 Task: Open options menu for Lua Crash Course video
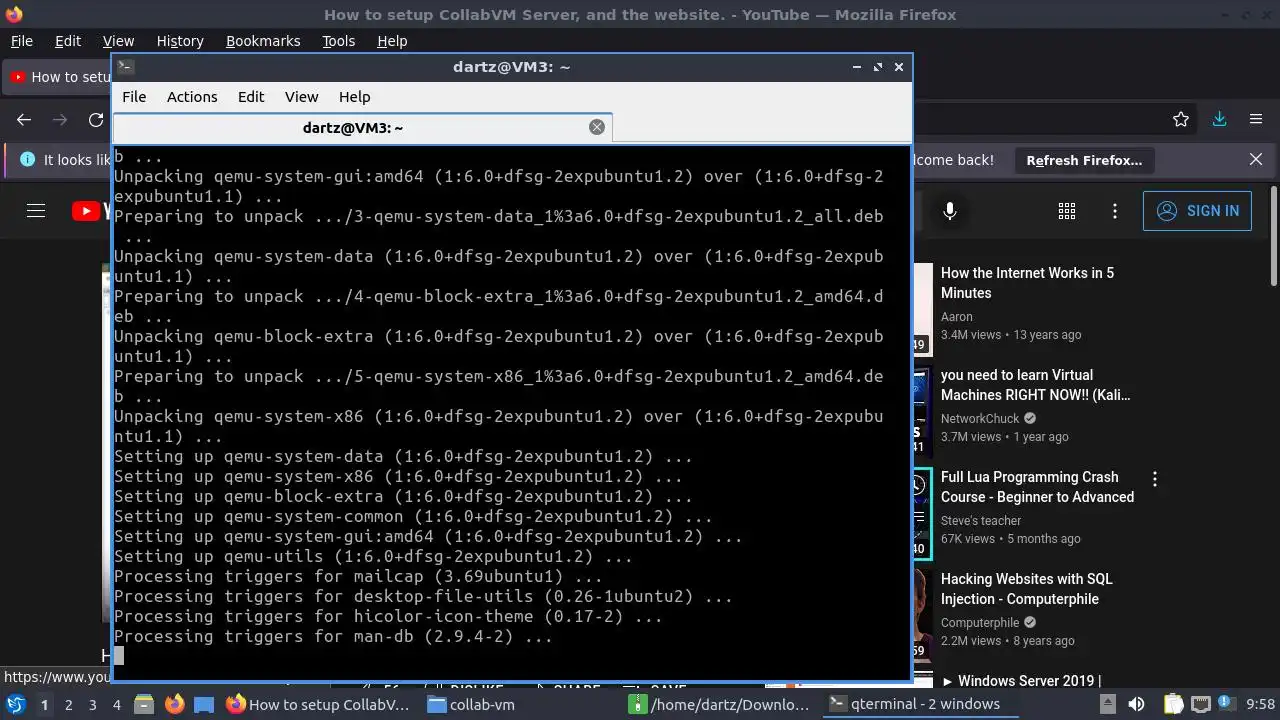point(1155,480)
